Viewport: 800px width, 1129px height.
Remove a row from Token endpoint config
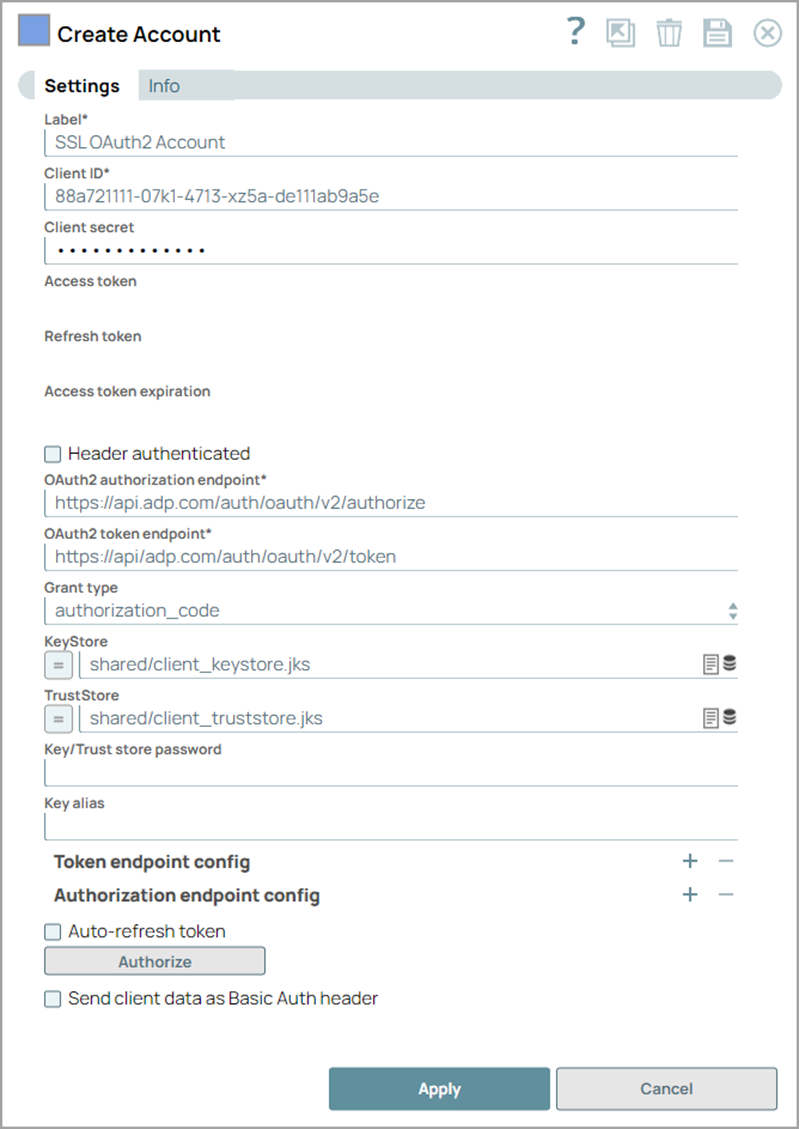point(726,862)
